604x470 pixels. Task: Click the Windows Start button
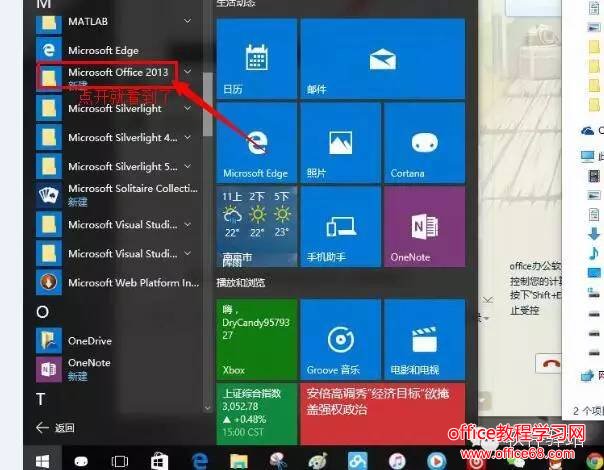[42, 460]
